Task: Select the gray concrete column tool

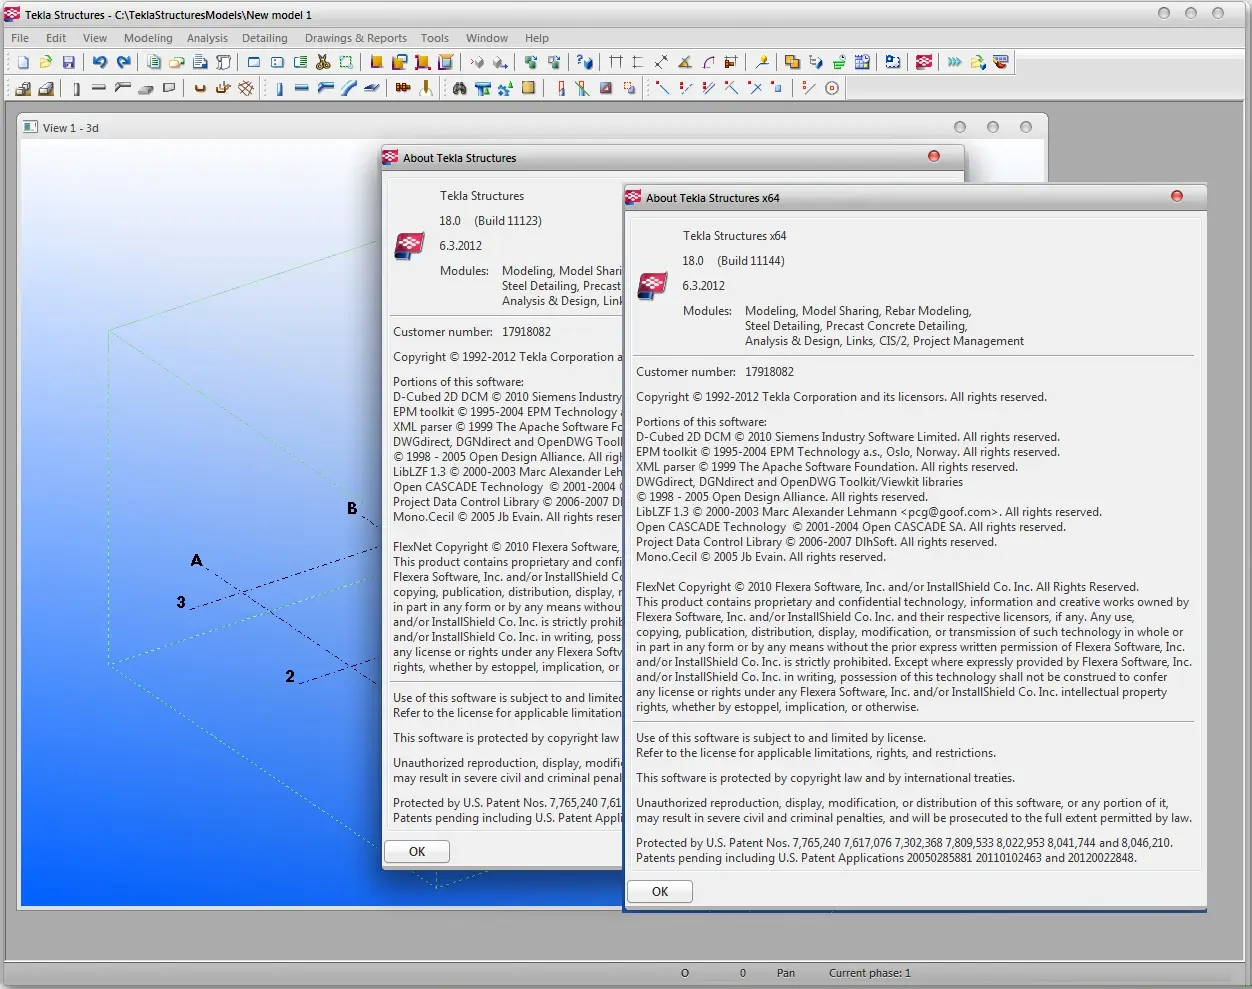Action: (x=76, y=88)
